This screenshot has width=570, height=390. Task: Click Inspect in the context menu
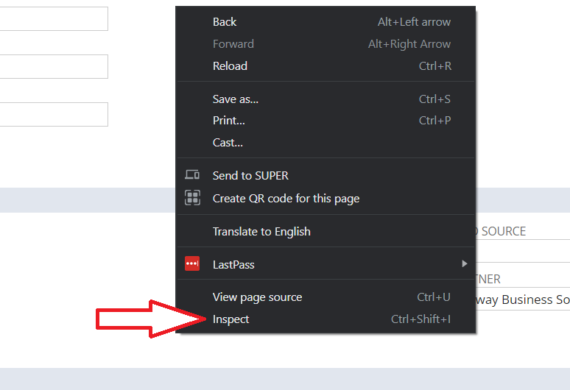coord(325,319)
